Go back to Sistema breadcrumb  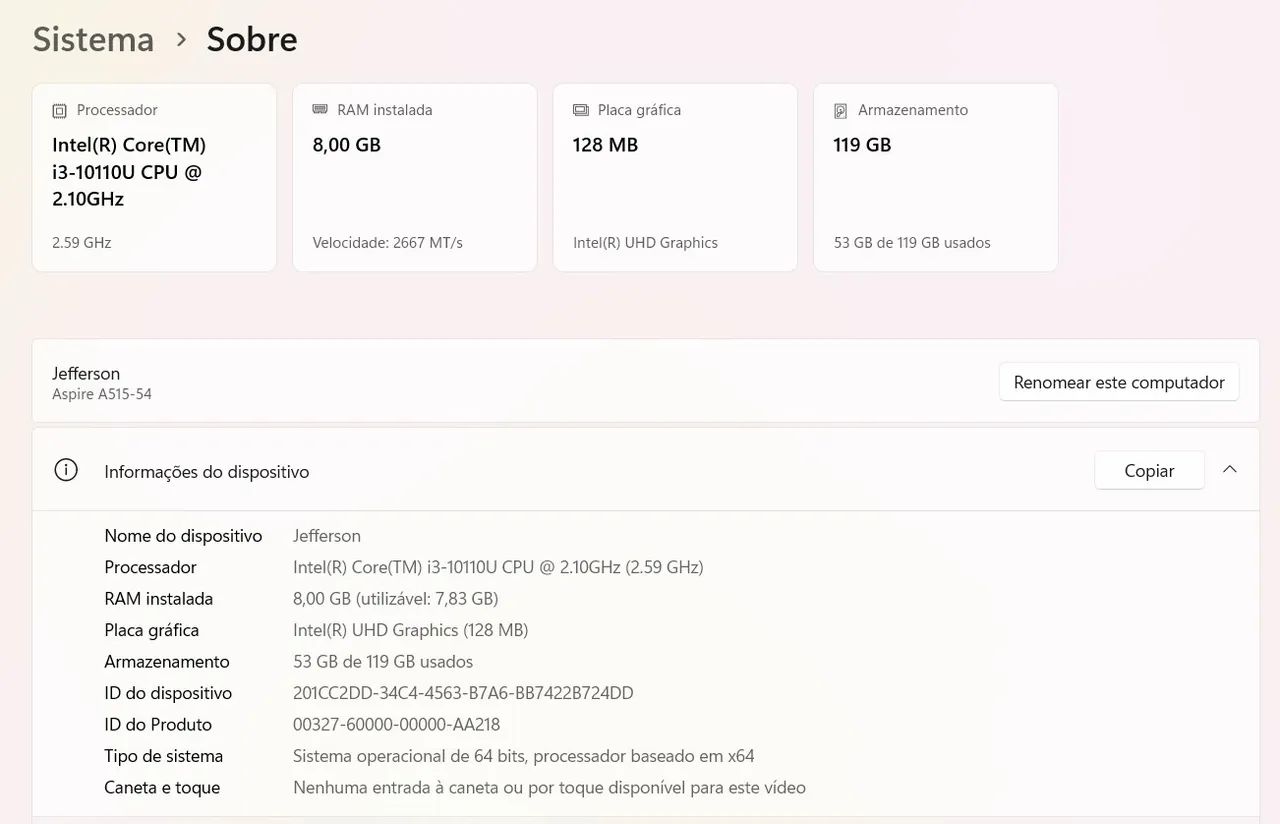point(93,39)
